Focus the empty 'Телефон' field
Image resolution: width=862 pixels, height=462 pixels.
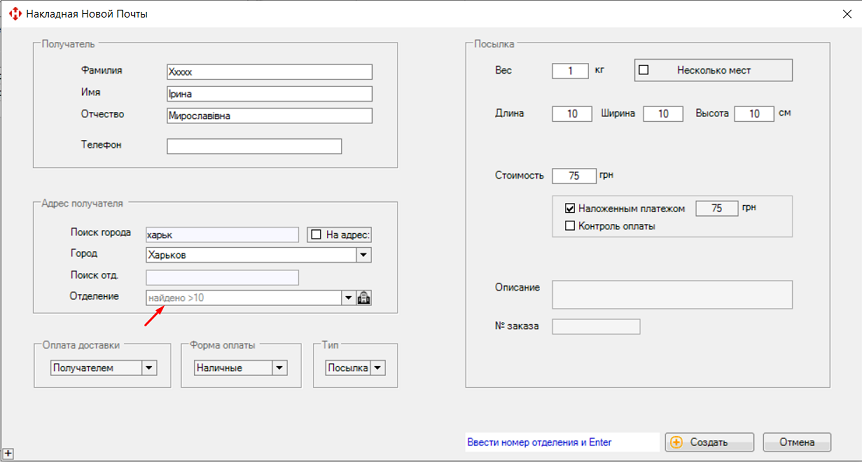pos(254,146)
